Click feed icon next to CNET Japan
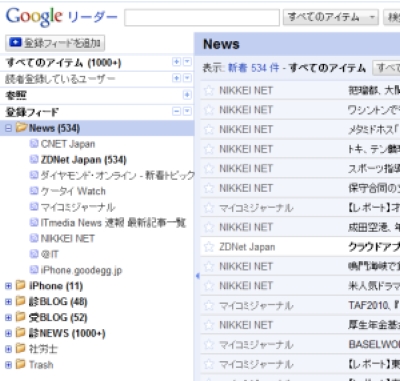 [x=34, y=144]
